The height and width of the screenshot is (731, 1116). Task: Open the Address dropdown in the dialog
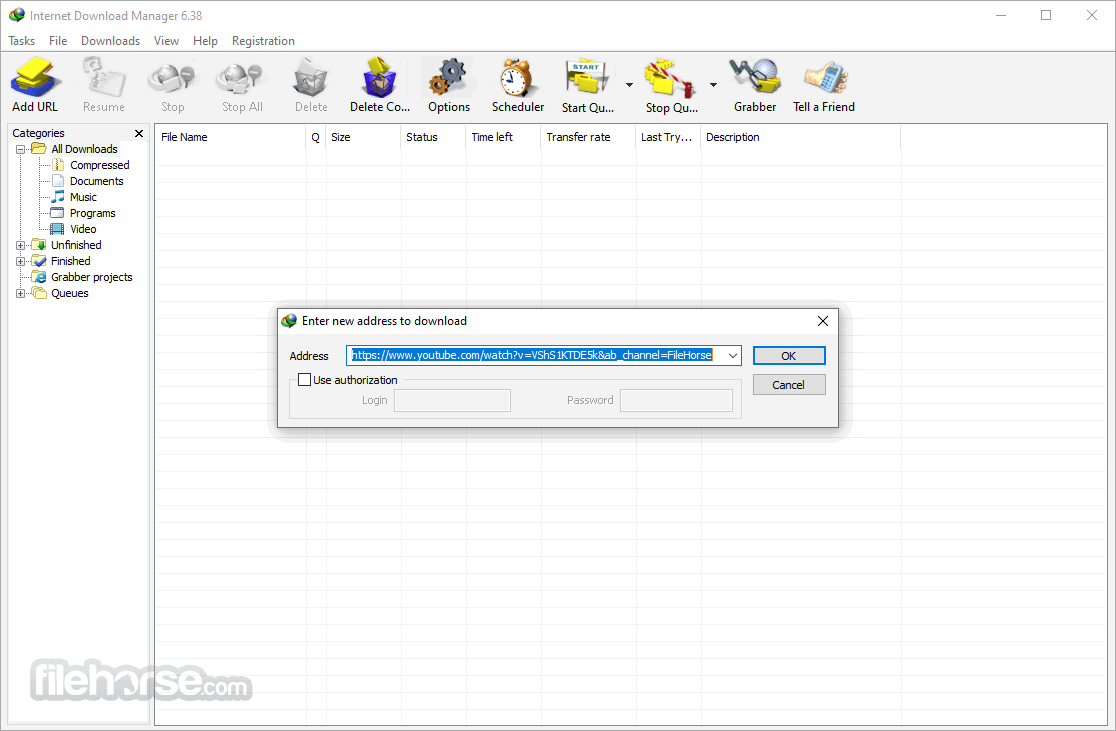click(731, 355)
